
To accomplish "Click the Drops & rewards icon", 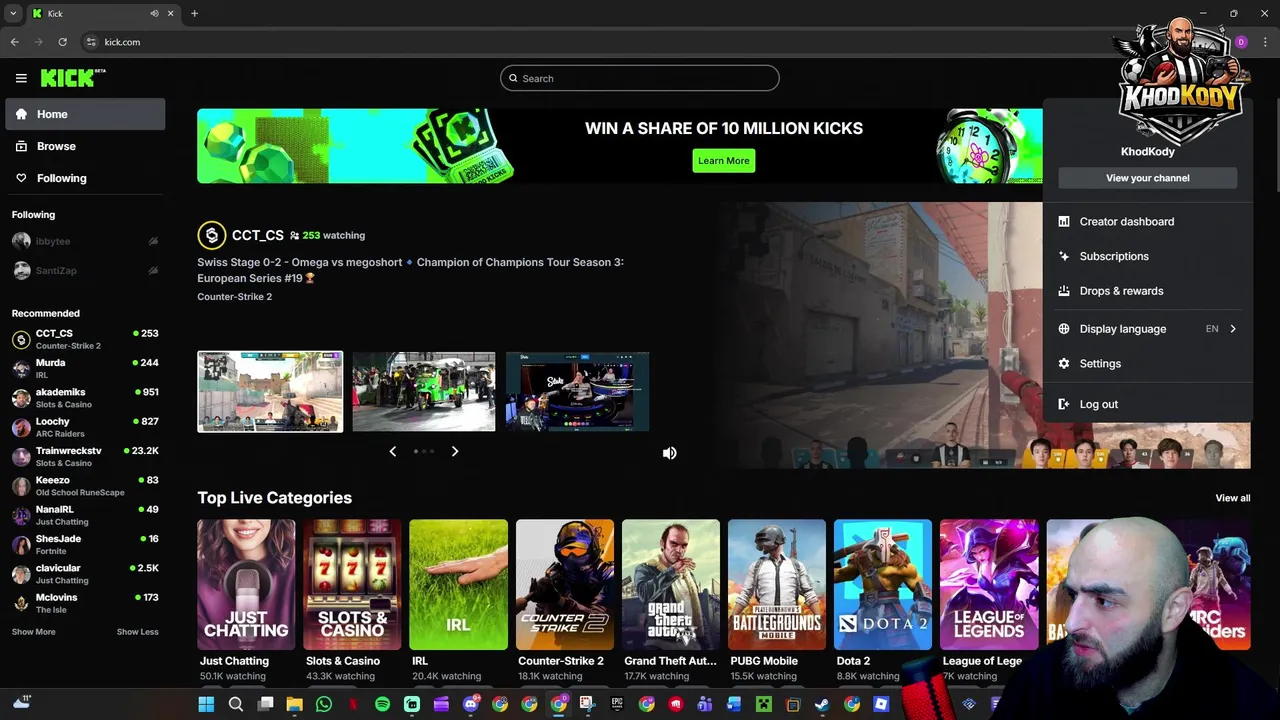I will 1064,291.
